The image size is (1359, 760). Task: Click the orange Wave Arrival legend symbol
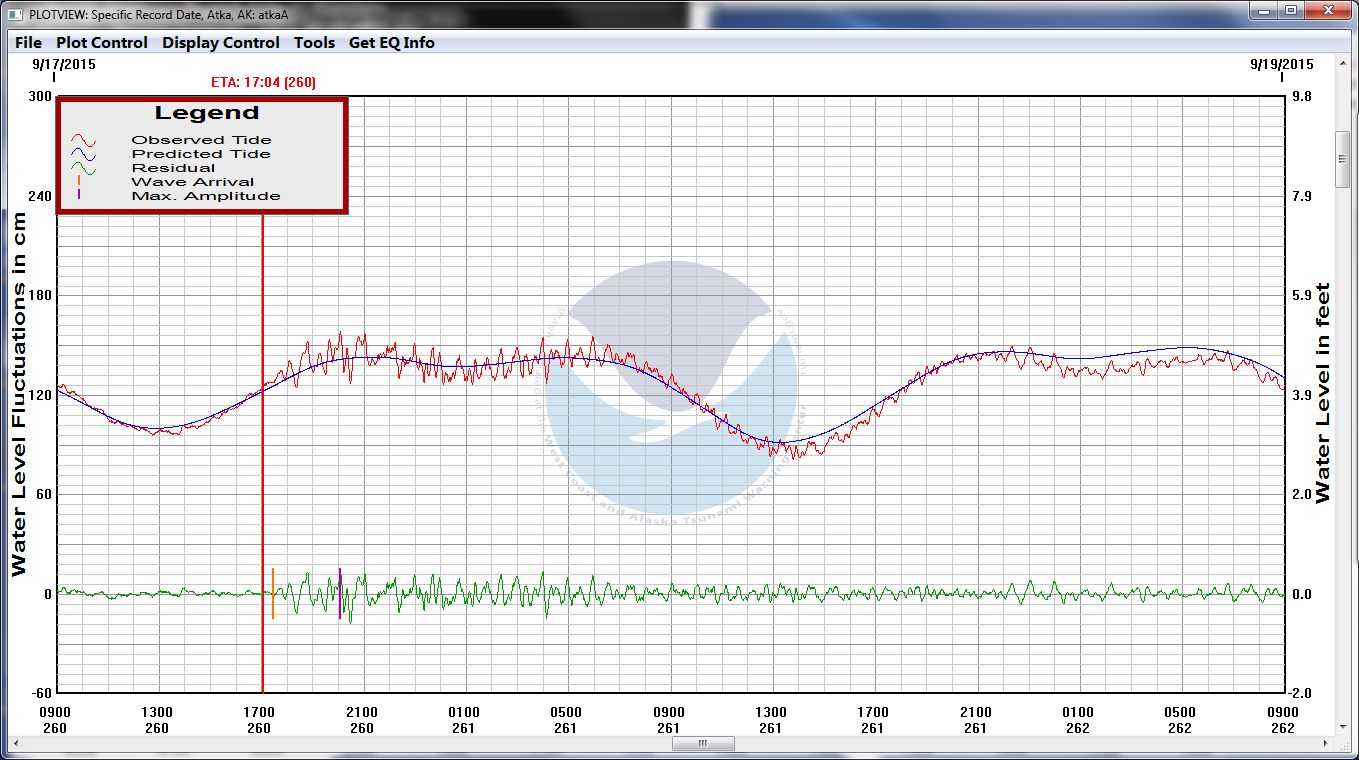tap(78, 181)
